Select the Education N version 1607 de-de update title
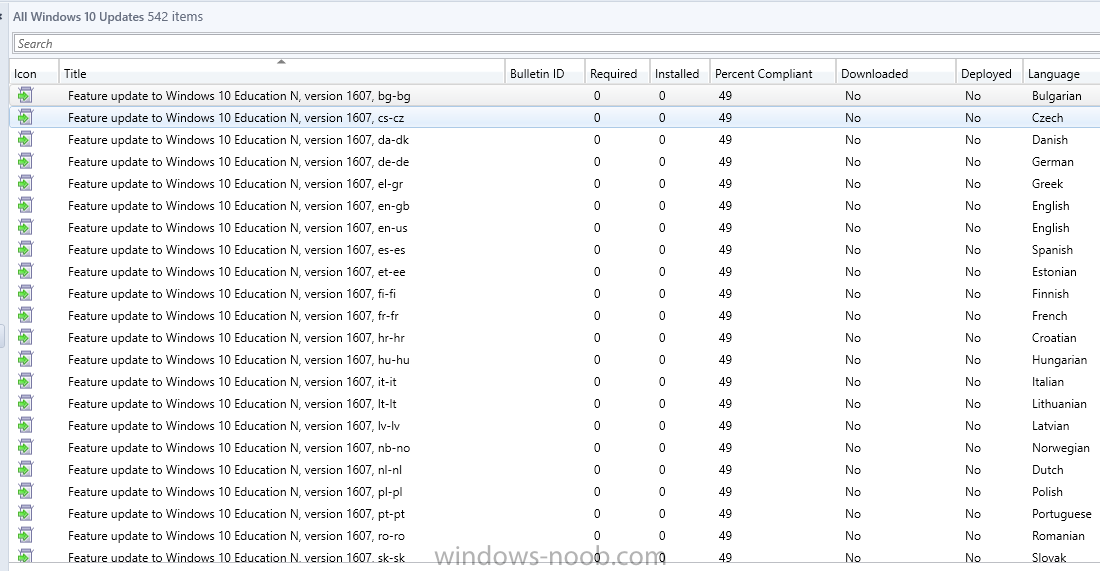The width and height of the screenshot is (1100, 571). tap(239, 161)
